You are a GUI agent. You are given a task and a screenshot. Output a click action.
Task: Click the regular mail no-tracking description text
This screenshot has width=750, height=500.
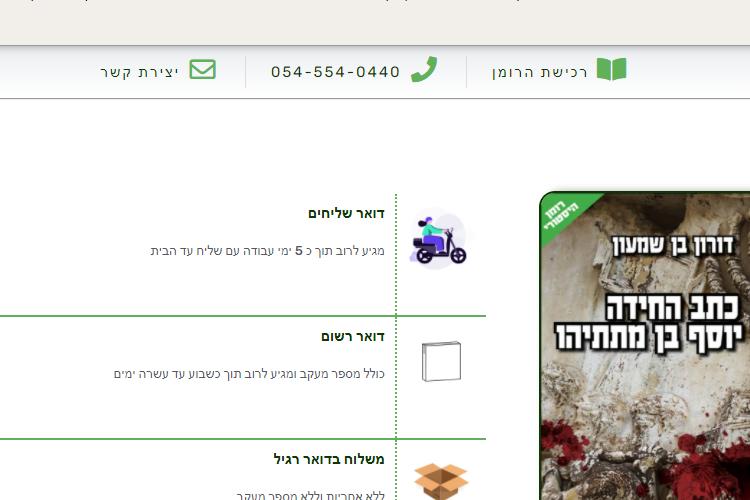310,496
